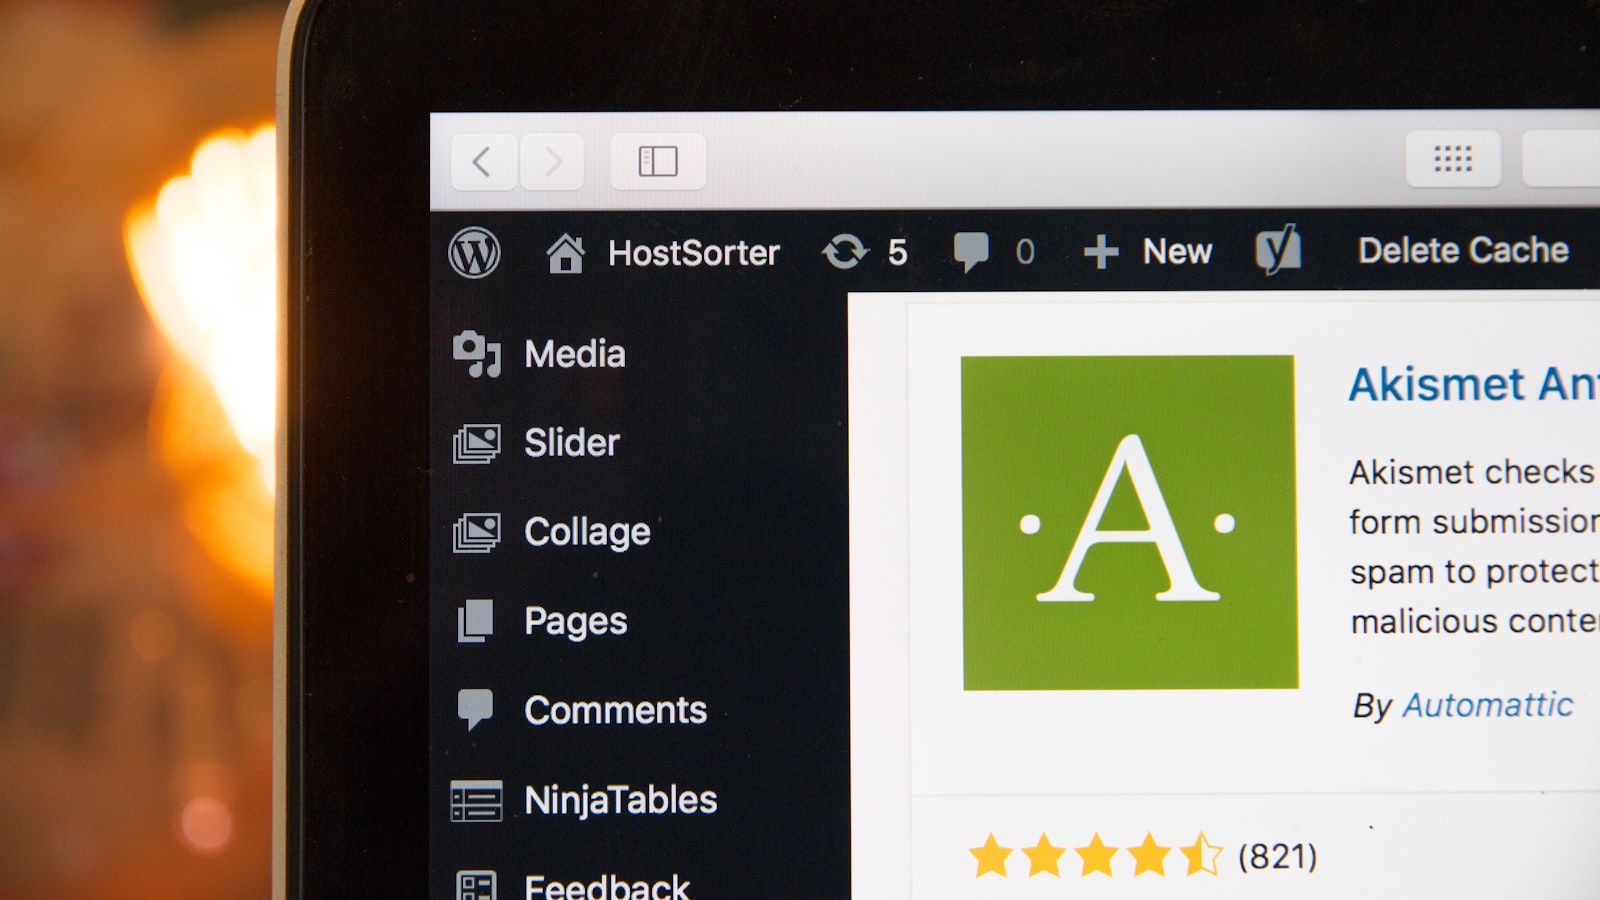
Task: Click the WordPress logo icon
Action: tap(474, 252)
